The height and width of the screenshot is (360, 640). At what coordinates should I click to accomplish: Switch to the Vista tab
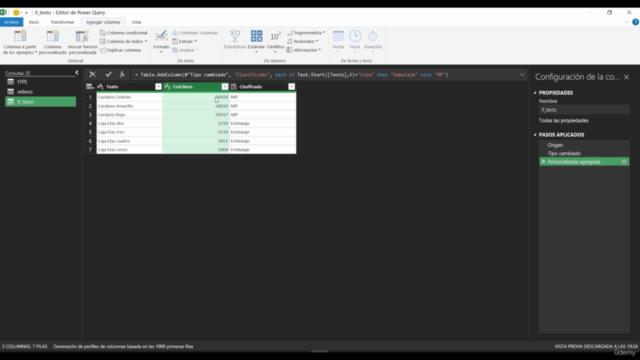click(136, 22)
